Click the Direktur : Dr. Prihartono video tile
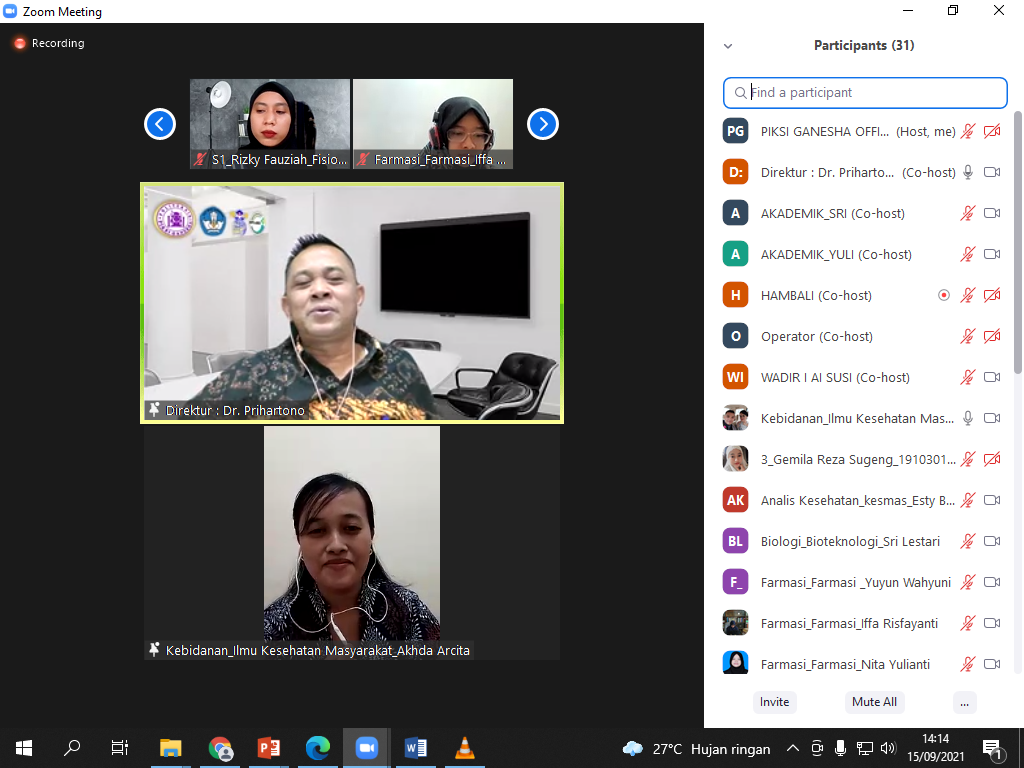 click(352, 303)
